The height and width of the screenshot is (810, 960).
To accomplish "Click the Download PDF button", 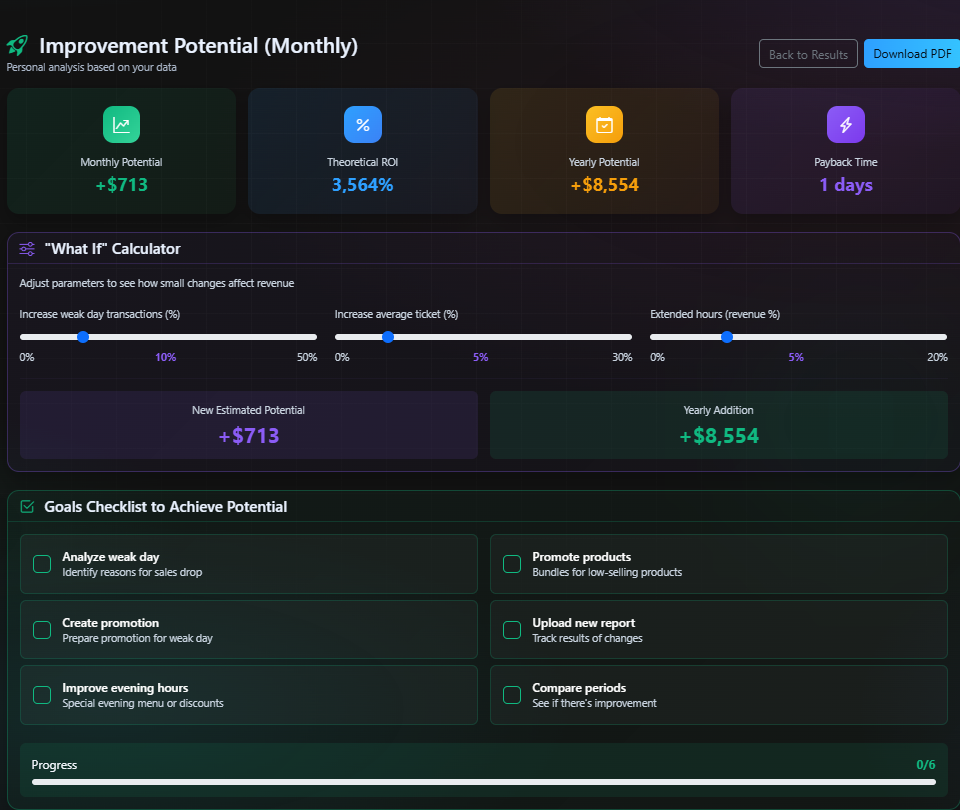I will point(912,53).
